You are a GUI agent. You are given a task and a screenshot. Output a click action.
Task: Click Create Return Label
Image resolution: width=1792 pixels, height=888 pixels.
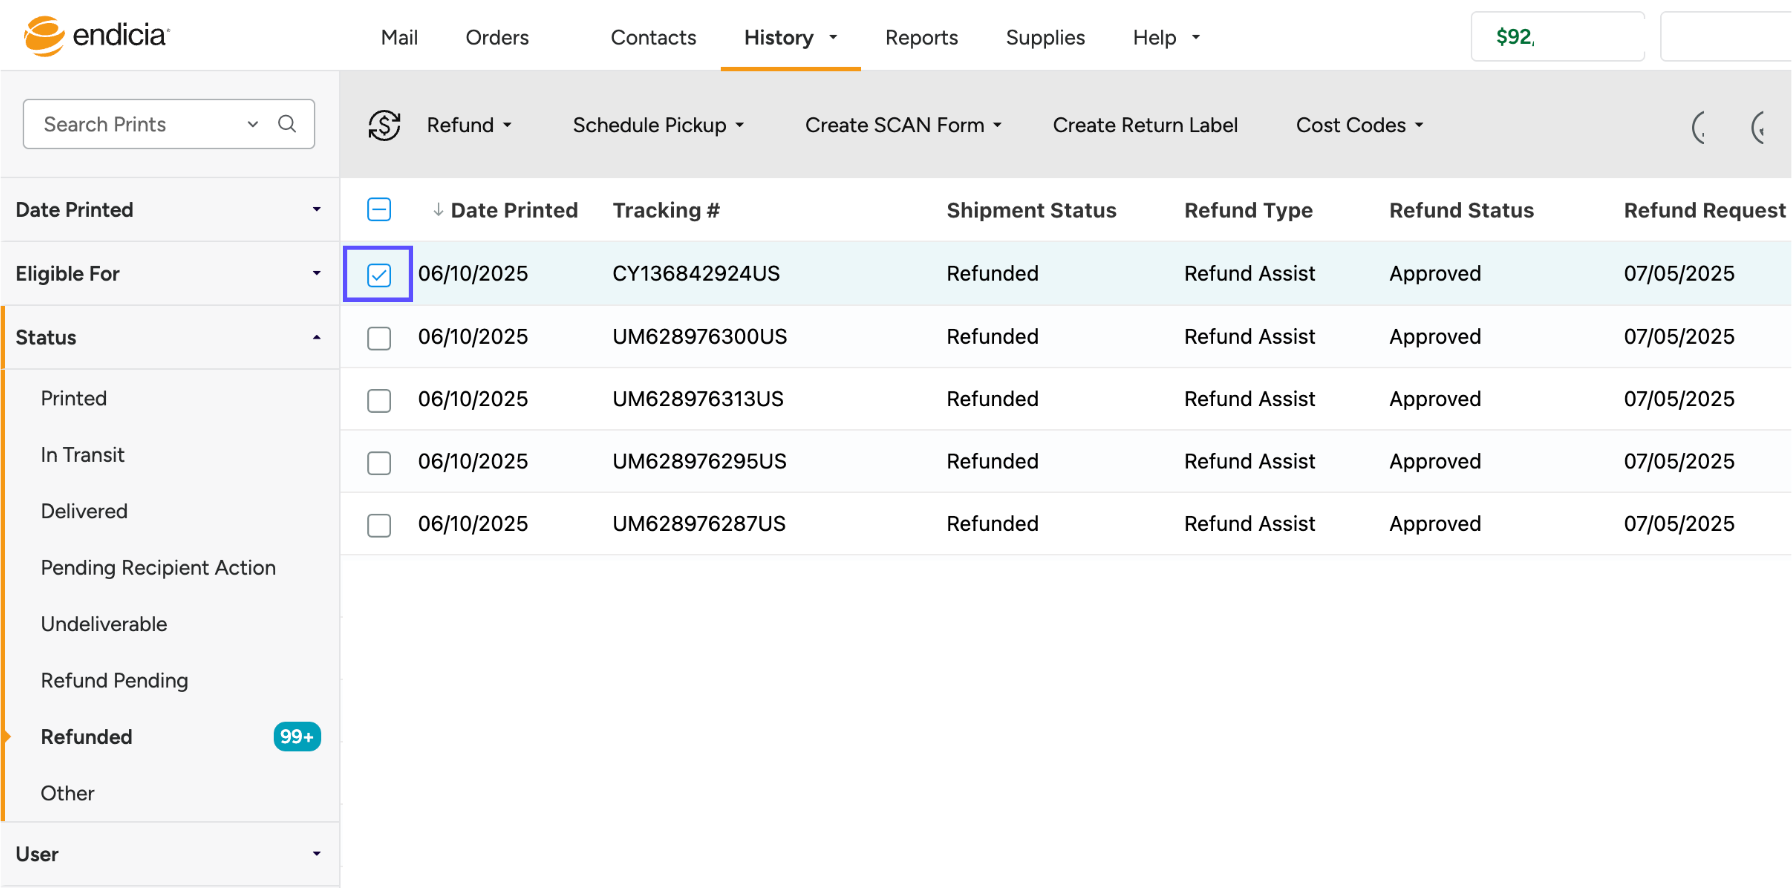(1145, 125)
